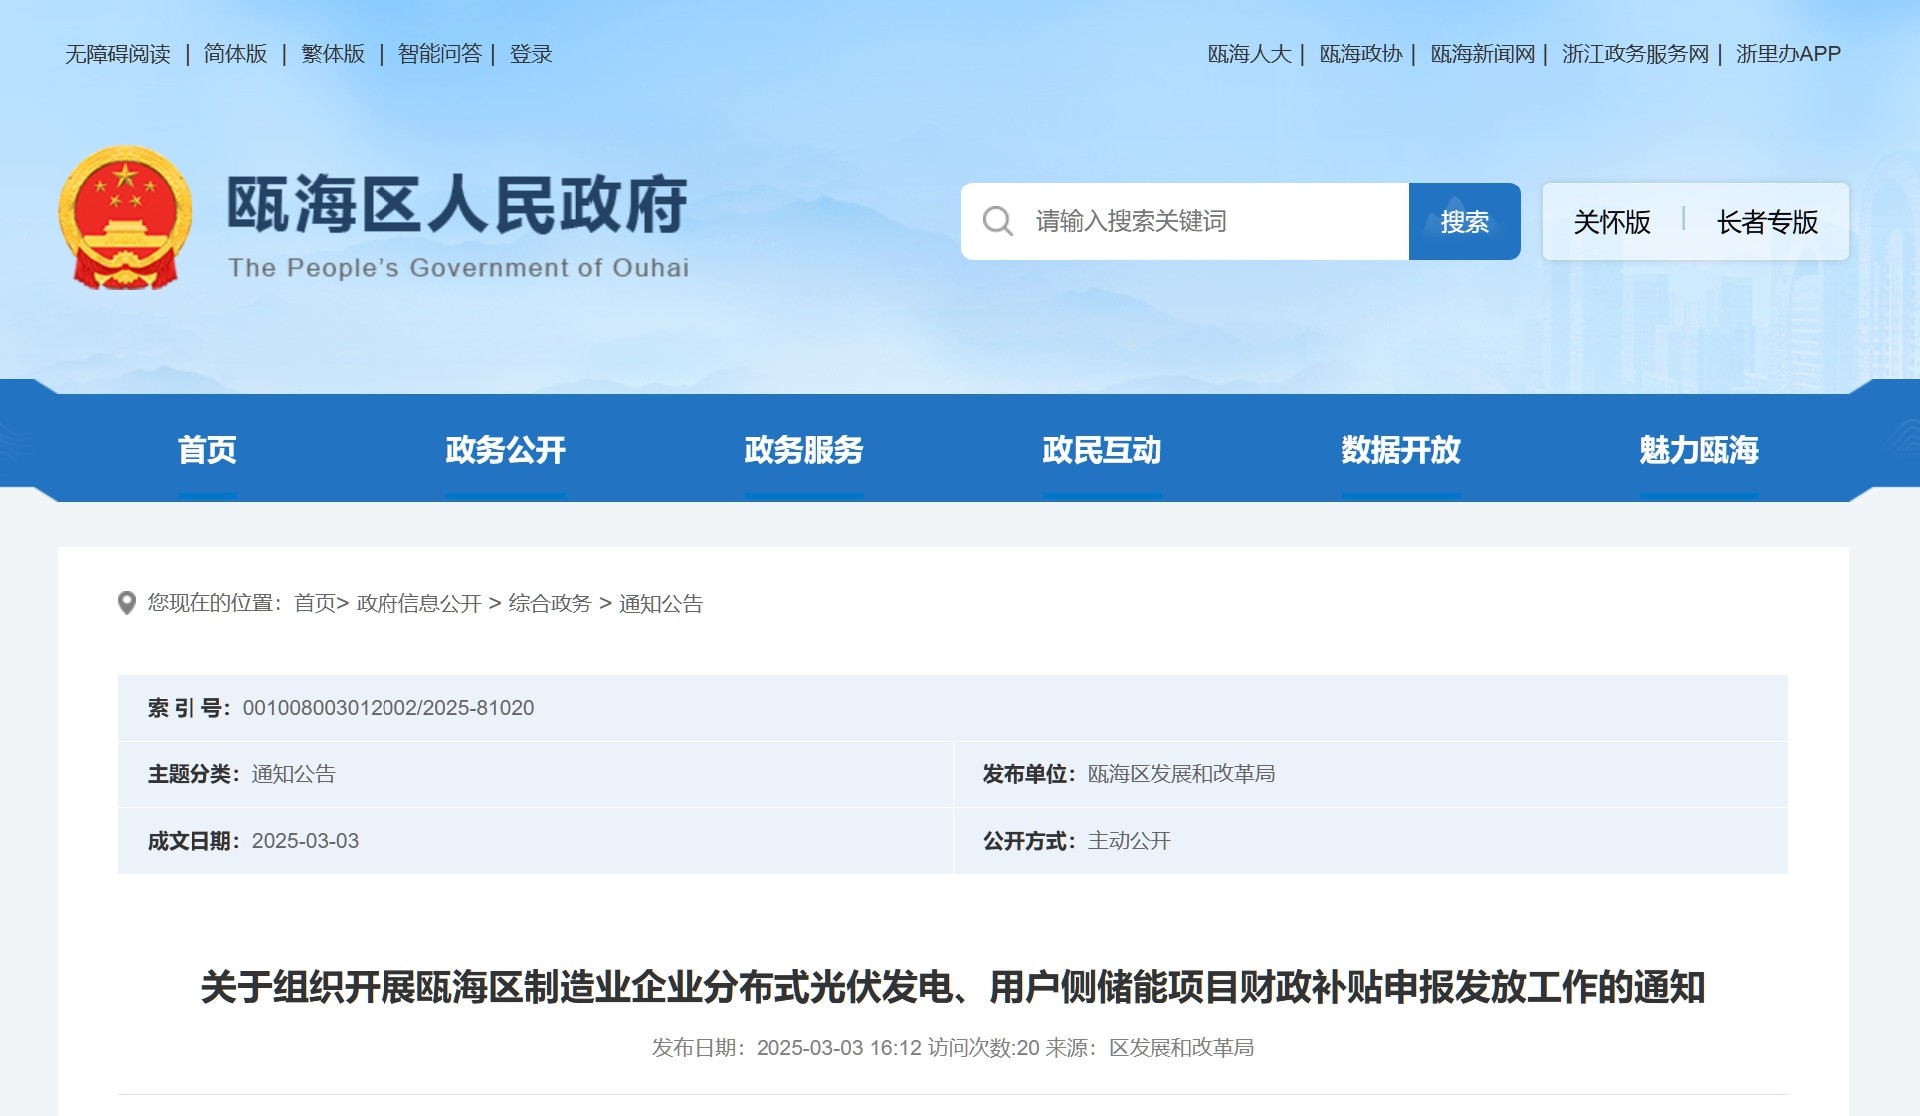Select the 政民互动 navigation item

coord(1101,450)
